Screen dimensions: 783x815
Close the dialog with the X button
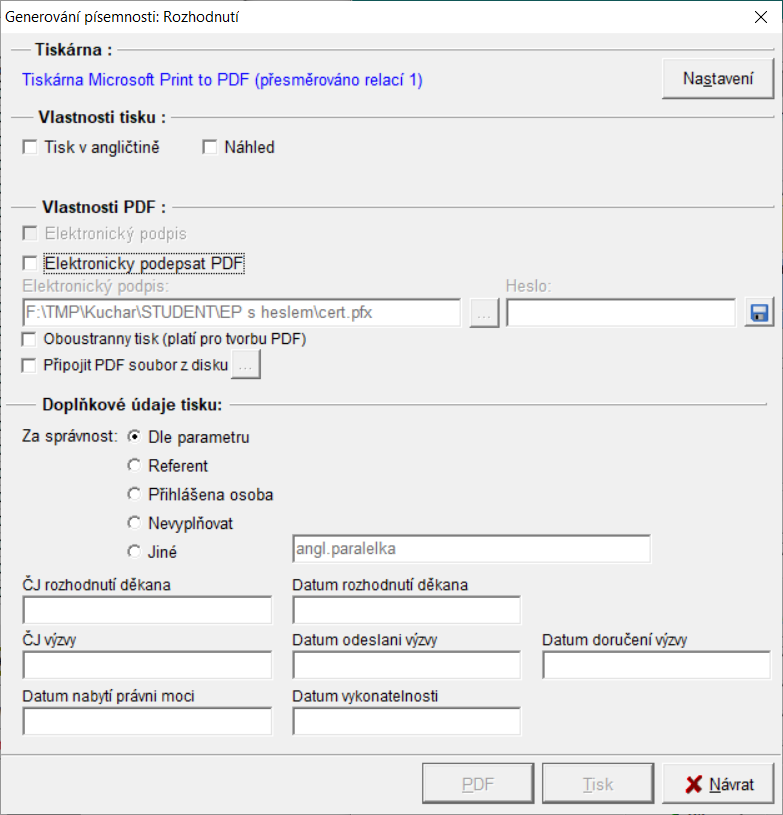tap(757, 17)
